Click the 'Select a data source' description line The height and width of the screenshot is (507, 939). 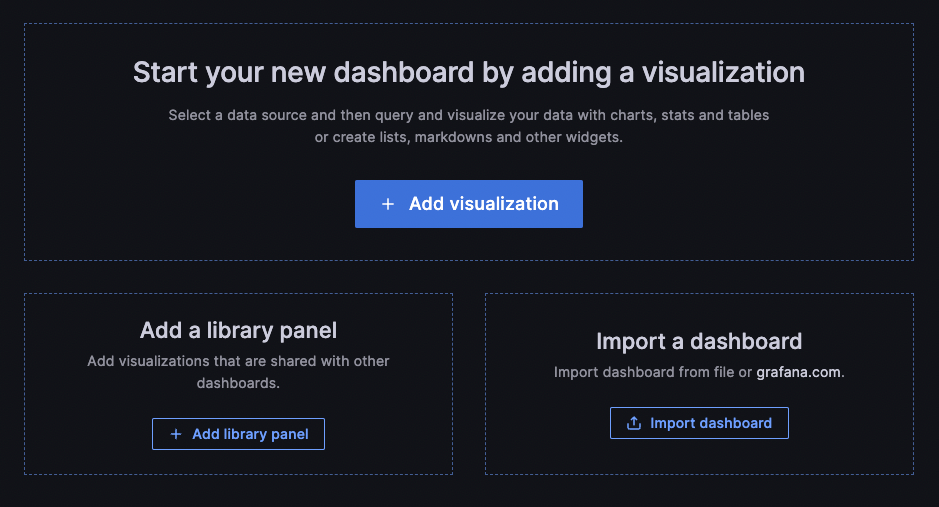(x=468, y=115)
